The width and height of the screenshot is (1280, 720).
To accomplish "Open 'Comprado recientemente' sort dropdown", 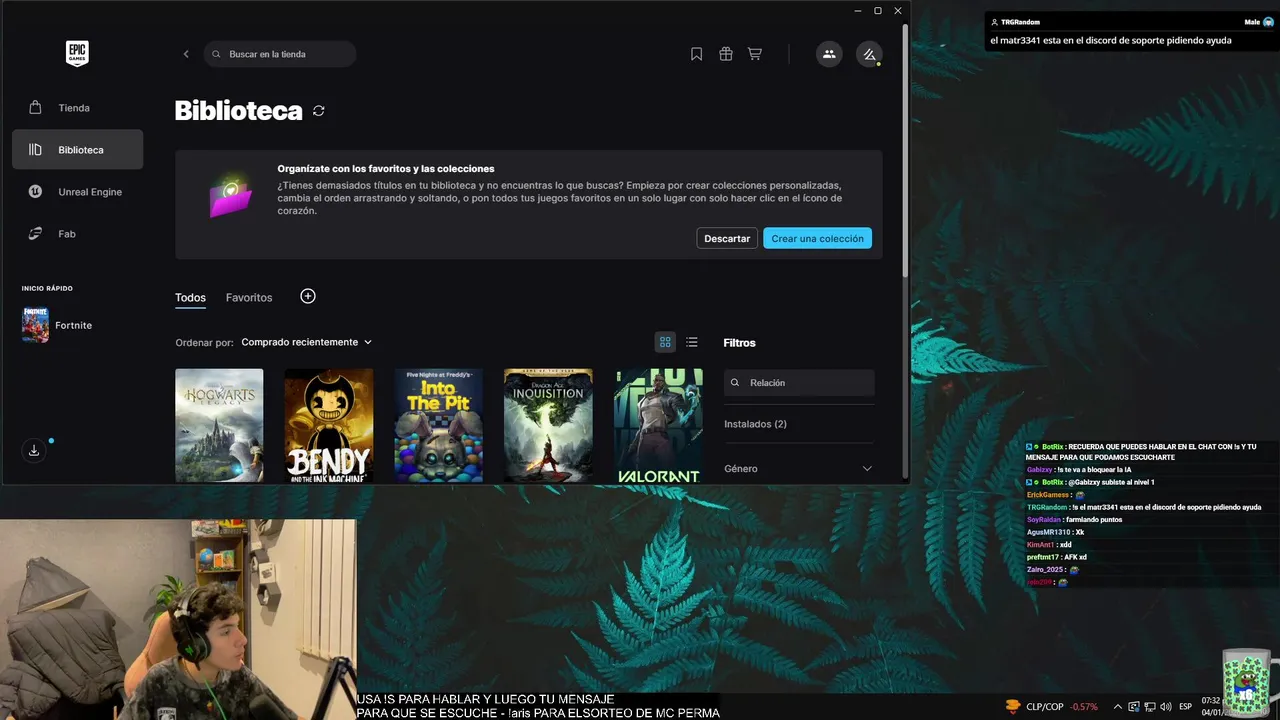I will click(307, 342).
